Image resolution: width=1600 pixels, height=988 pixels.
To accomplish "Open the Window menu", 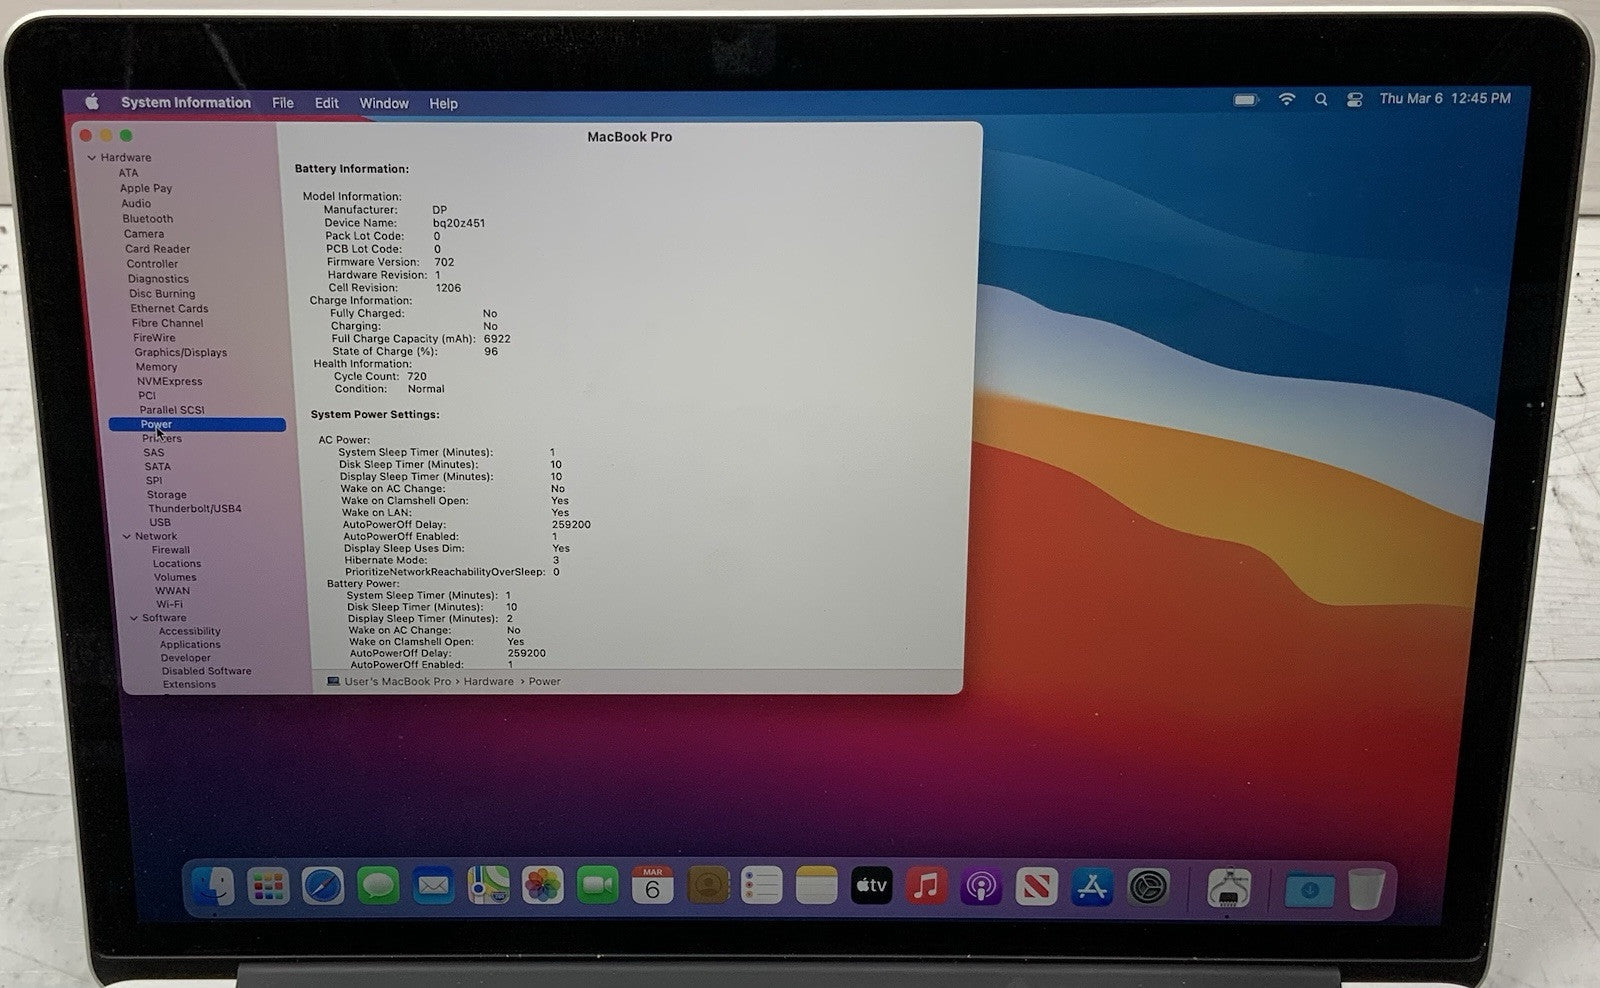I will tap(384, 103).
